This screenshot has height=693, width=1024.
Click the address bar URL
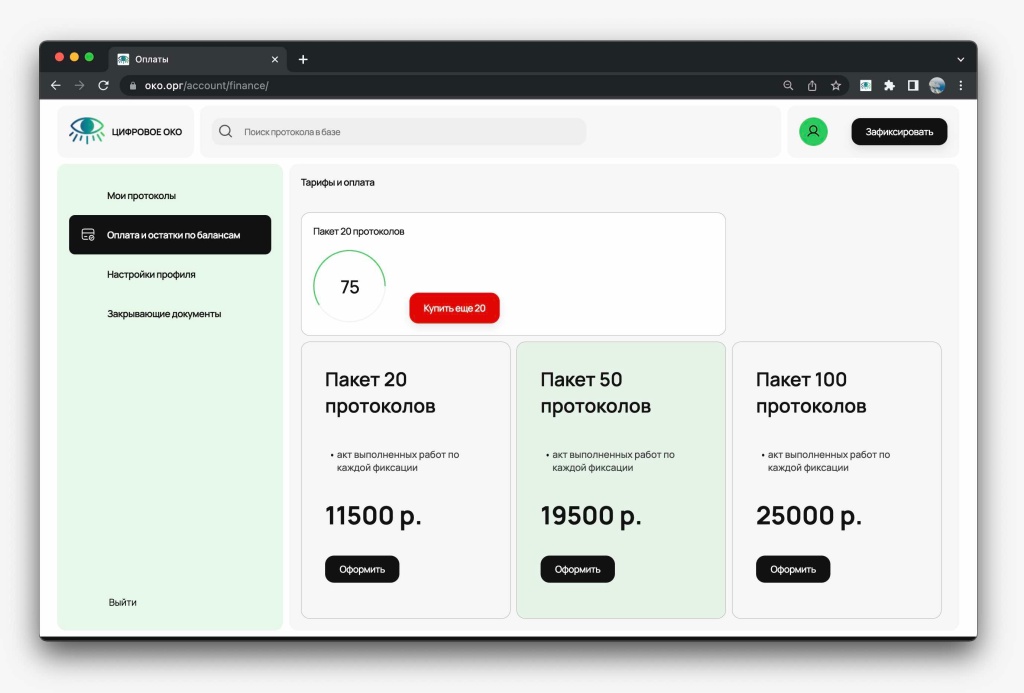(x=206, y=86)
